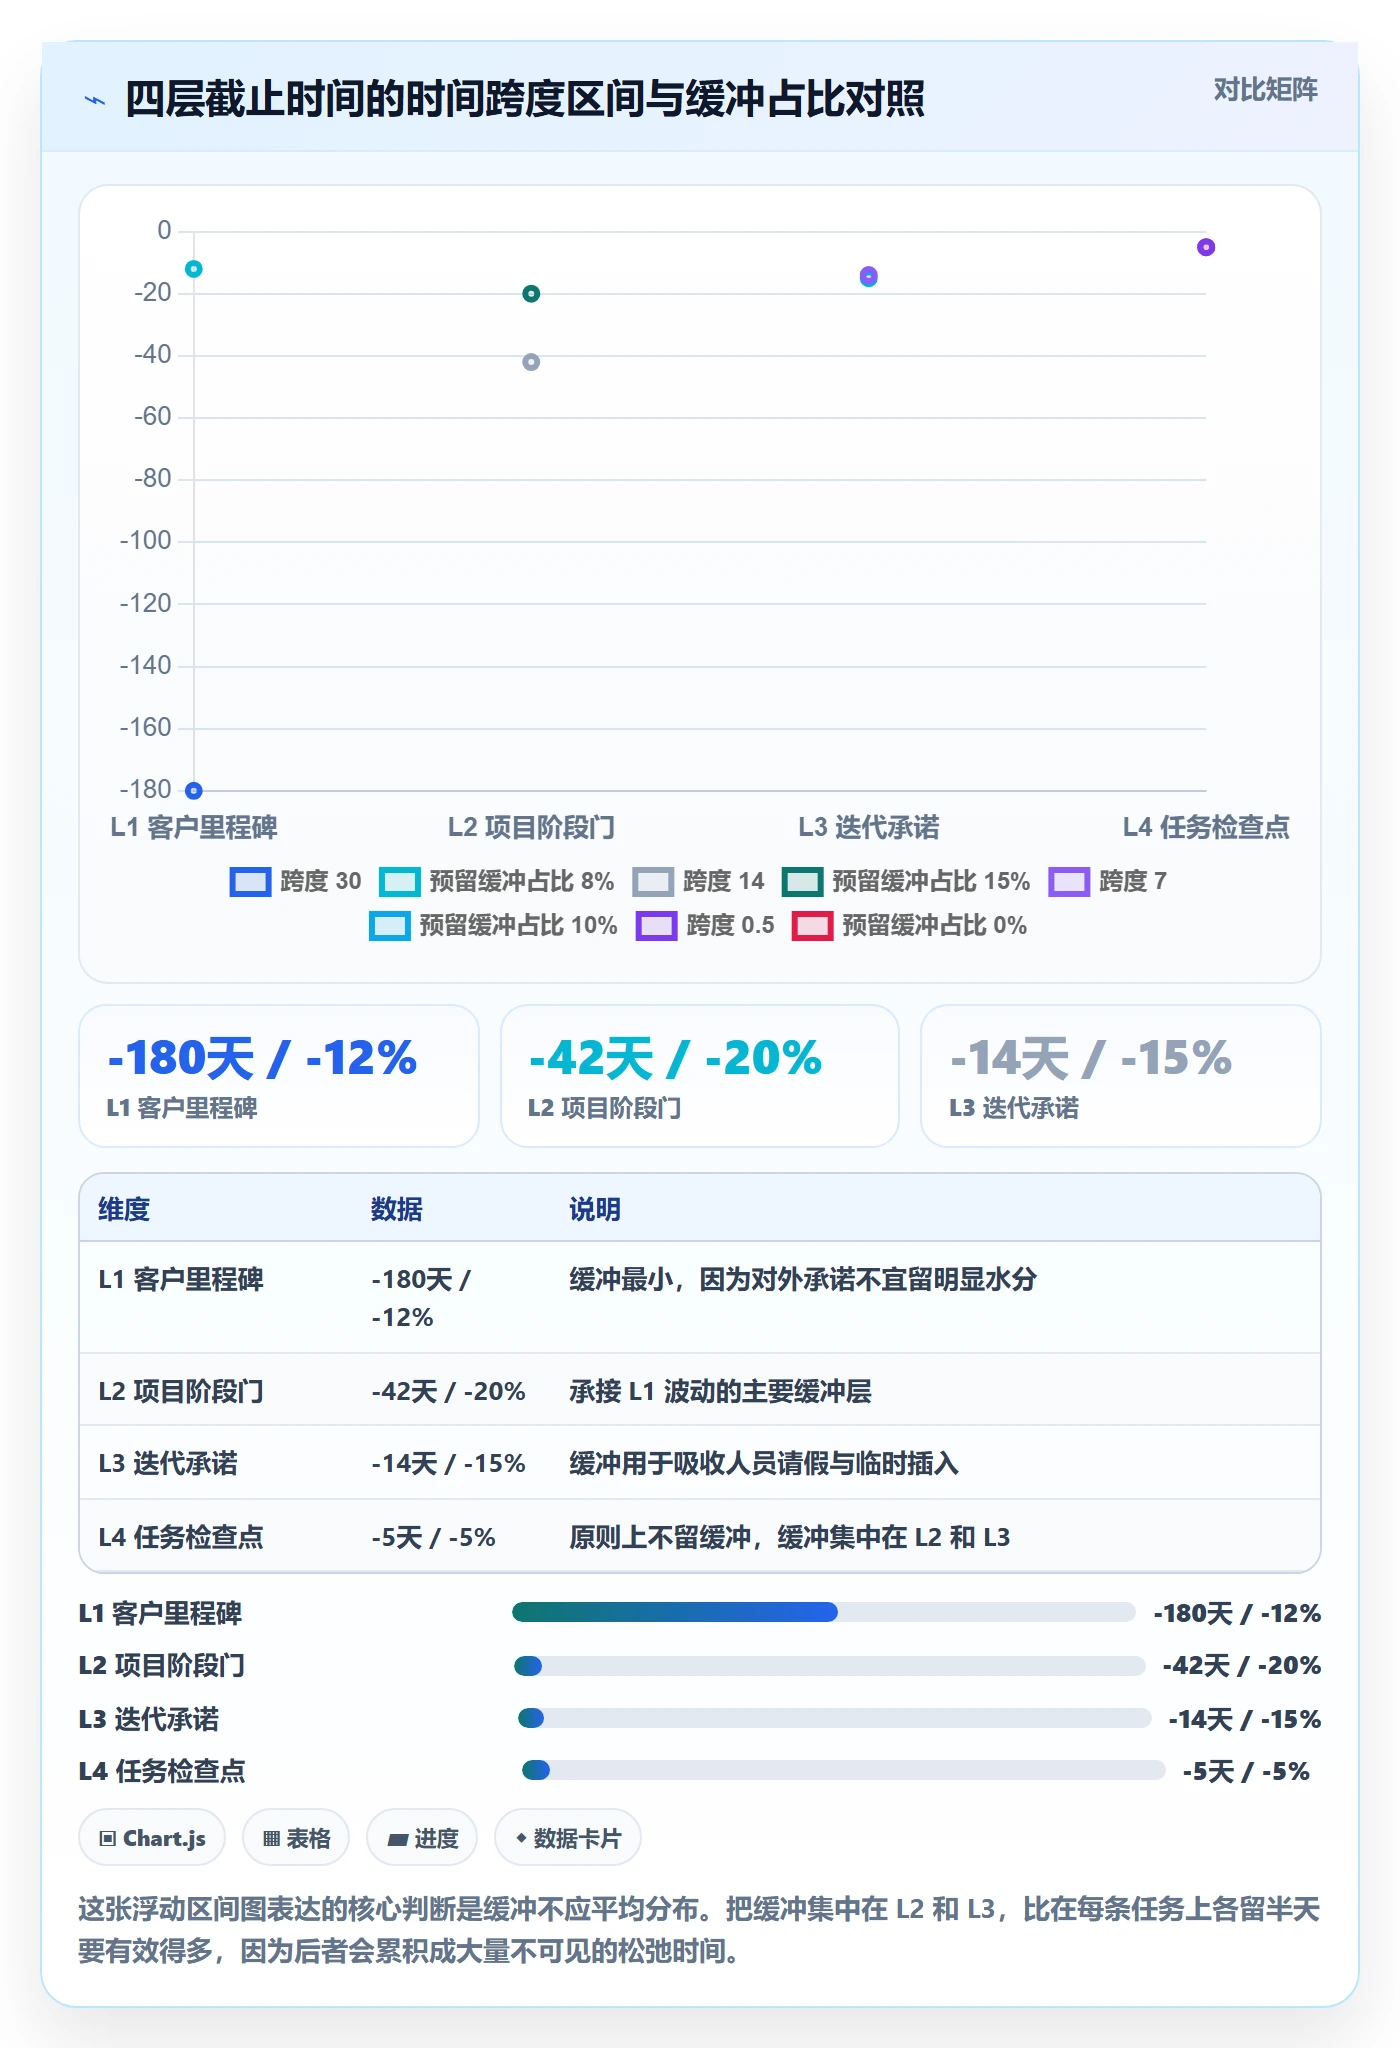The image size is (1400, 2048).
Task: Click the 数据 column header
Action: 397,1209
